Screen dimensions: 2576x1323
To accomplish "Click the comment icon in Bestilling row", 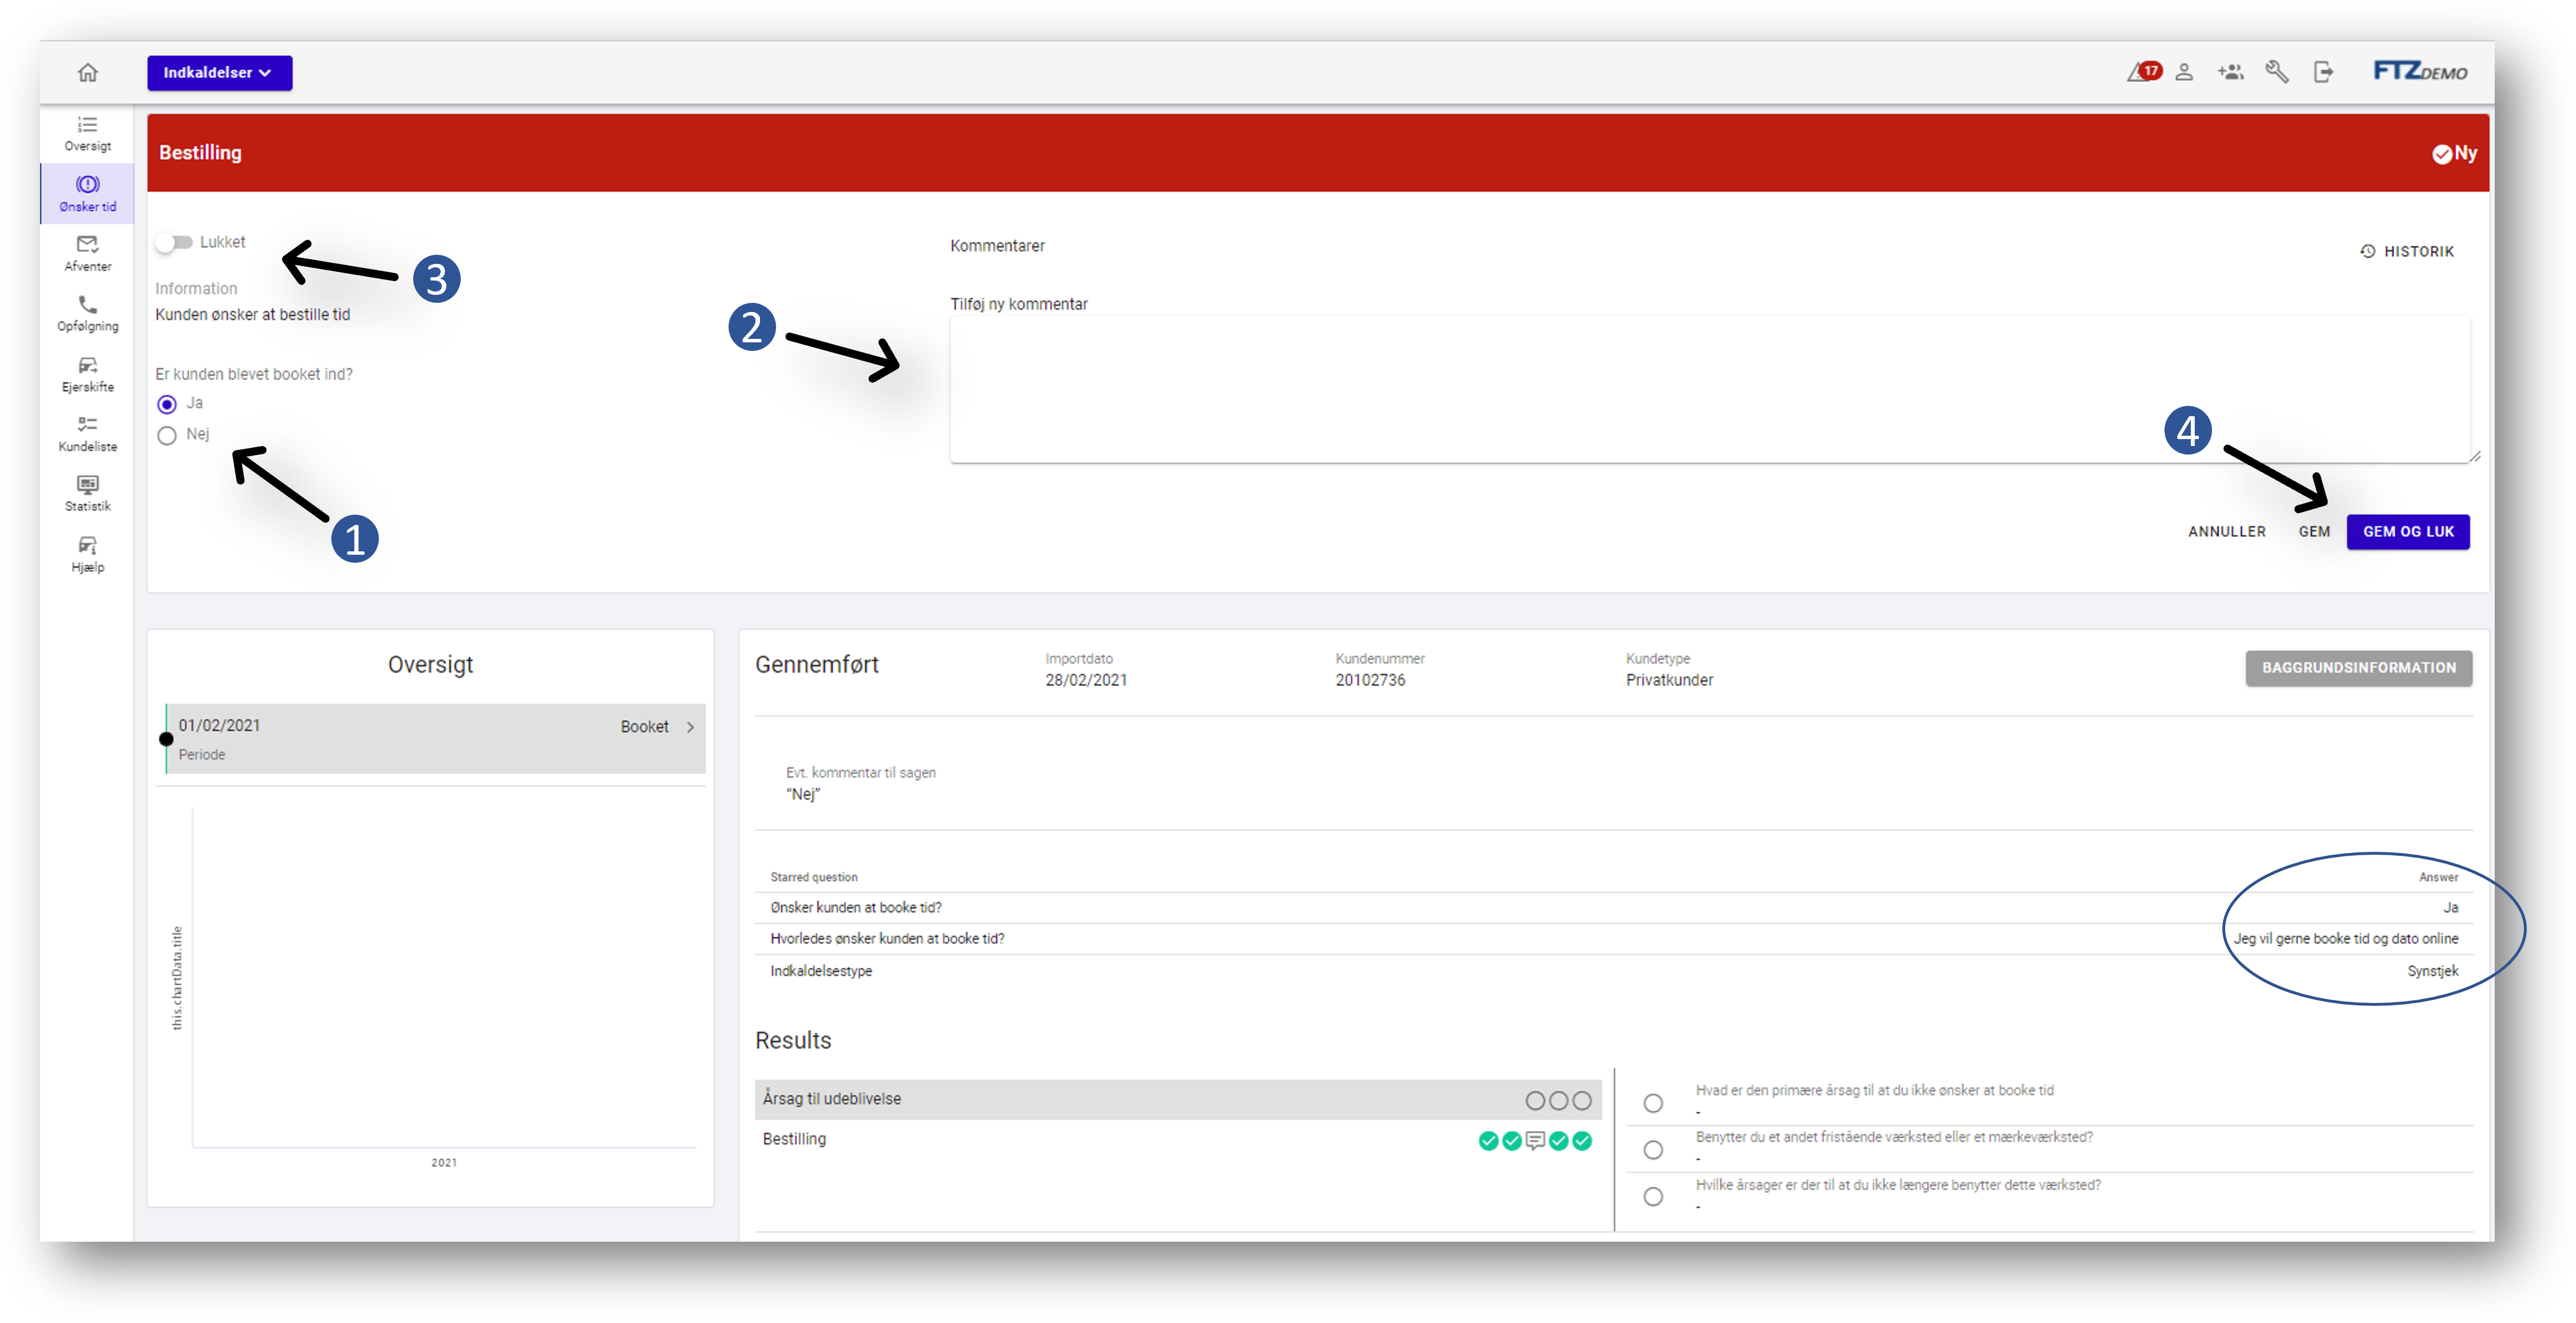I will tap(1535, 1140).
